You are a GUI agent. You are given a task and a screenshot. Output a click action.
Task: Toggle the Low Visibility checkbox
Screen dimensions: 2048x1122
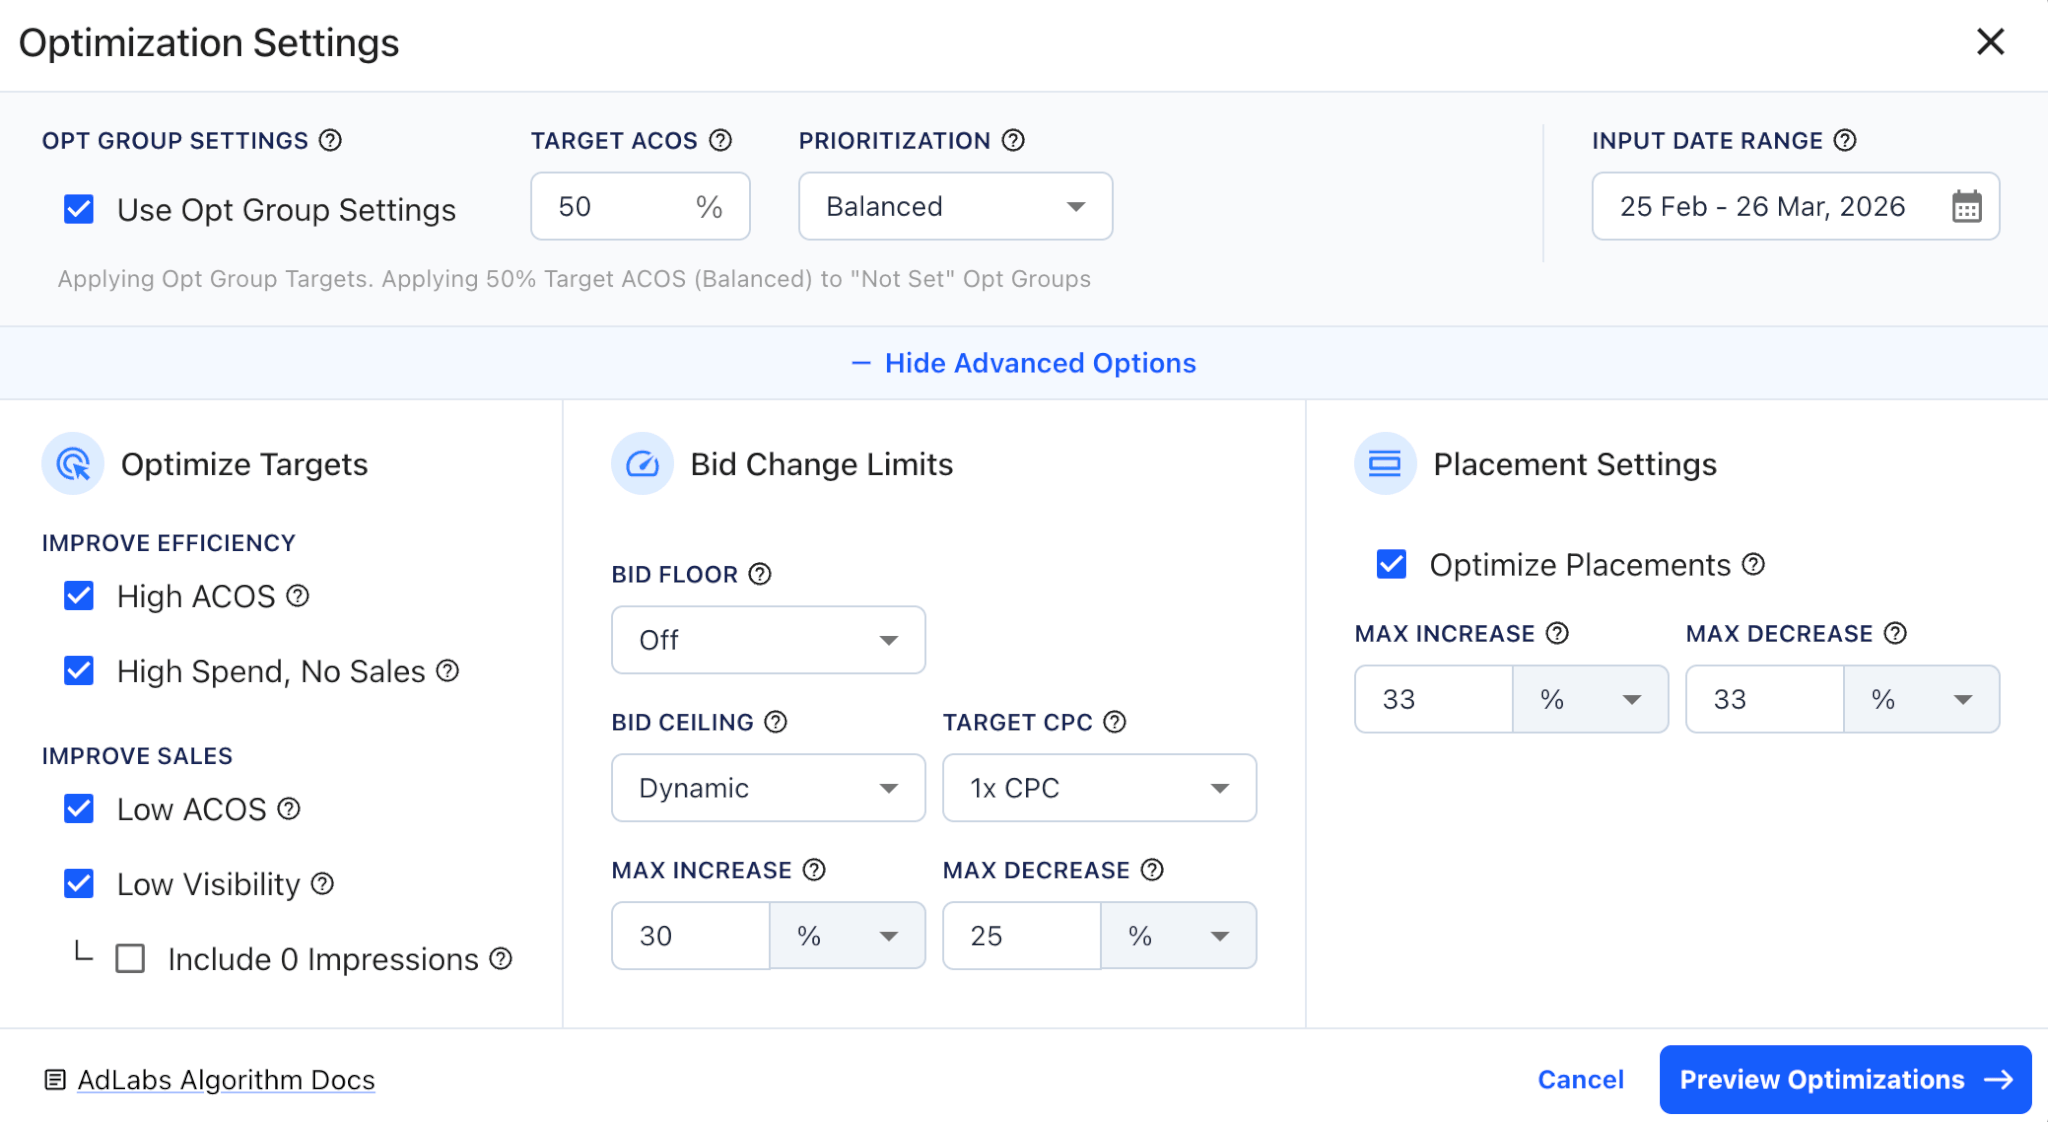[79, 883]
